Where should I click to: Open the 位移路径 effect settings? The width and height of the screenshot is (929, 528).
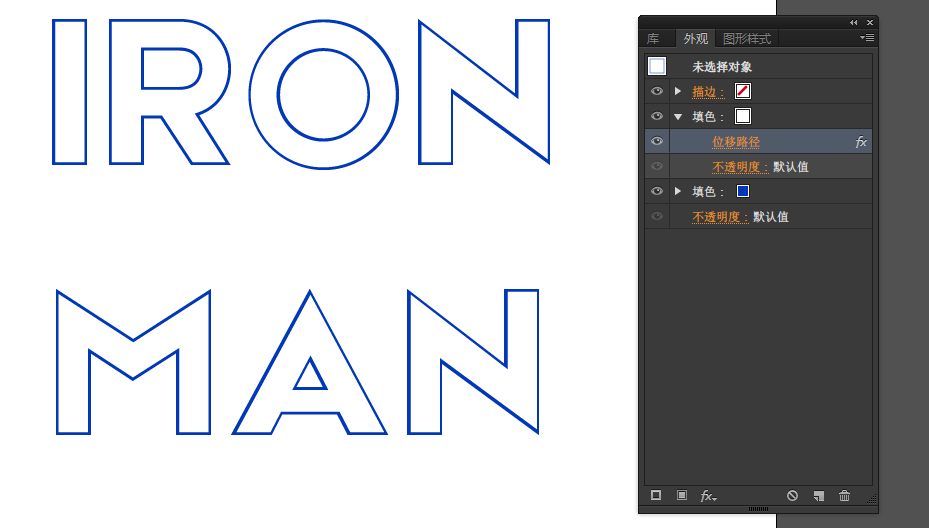tap(736, 142)
